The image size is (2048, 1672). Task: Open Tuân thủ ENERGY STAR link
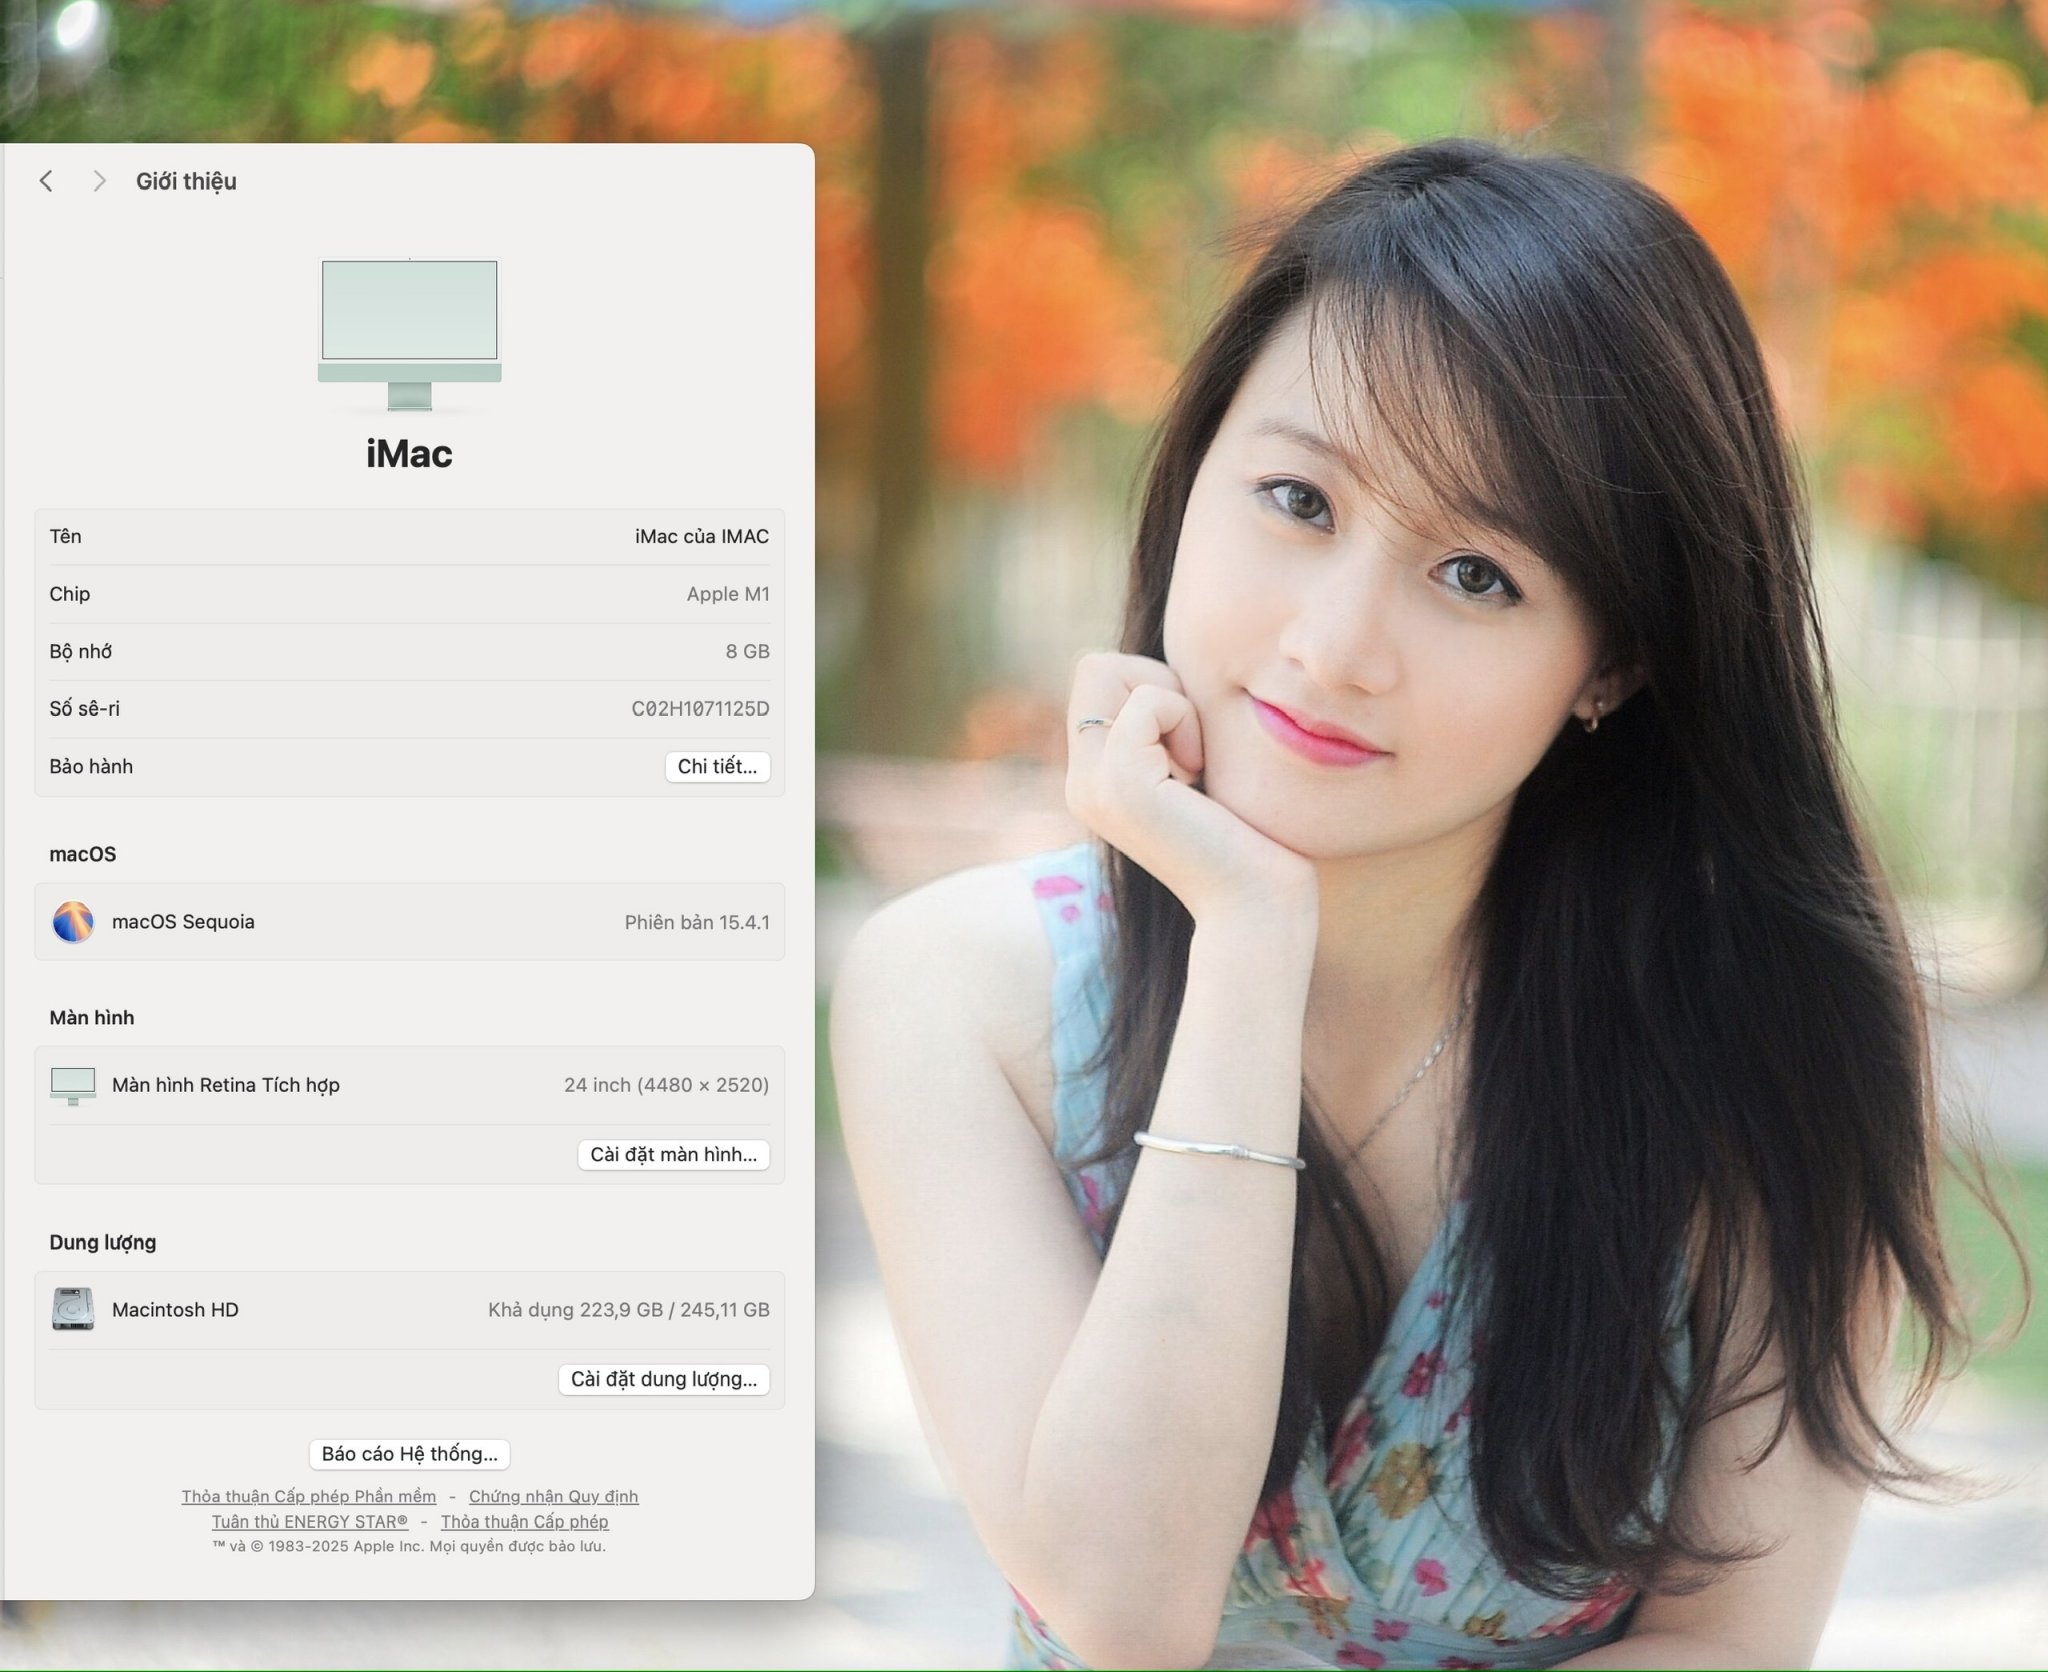[310, 1521]
